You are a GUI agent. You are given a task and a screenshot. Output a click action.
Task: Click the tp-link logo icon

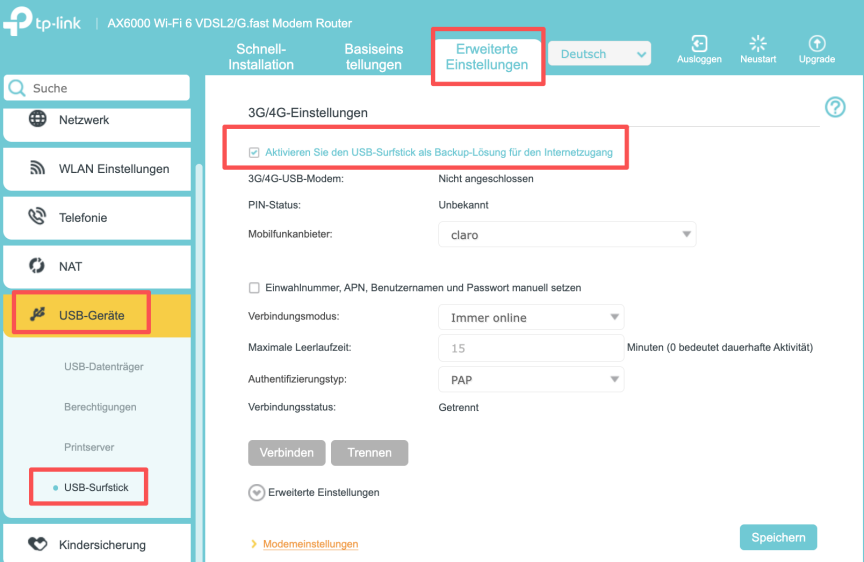point(18,21)
